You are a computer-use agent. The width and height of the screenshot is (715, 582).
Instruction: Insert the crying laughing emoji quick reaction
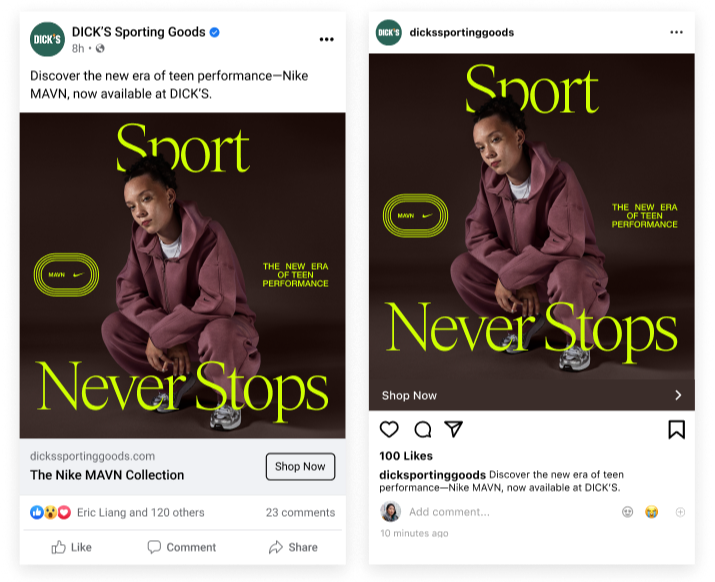(x=652, y=512)
